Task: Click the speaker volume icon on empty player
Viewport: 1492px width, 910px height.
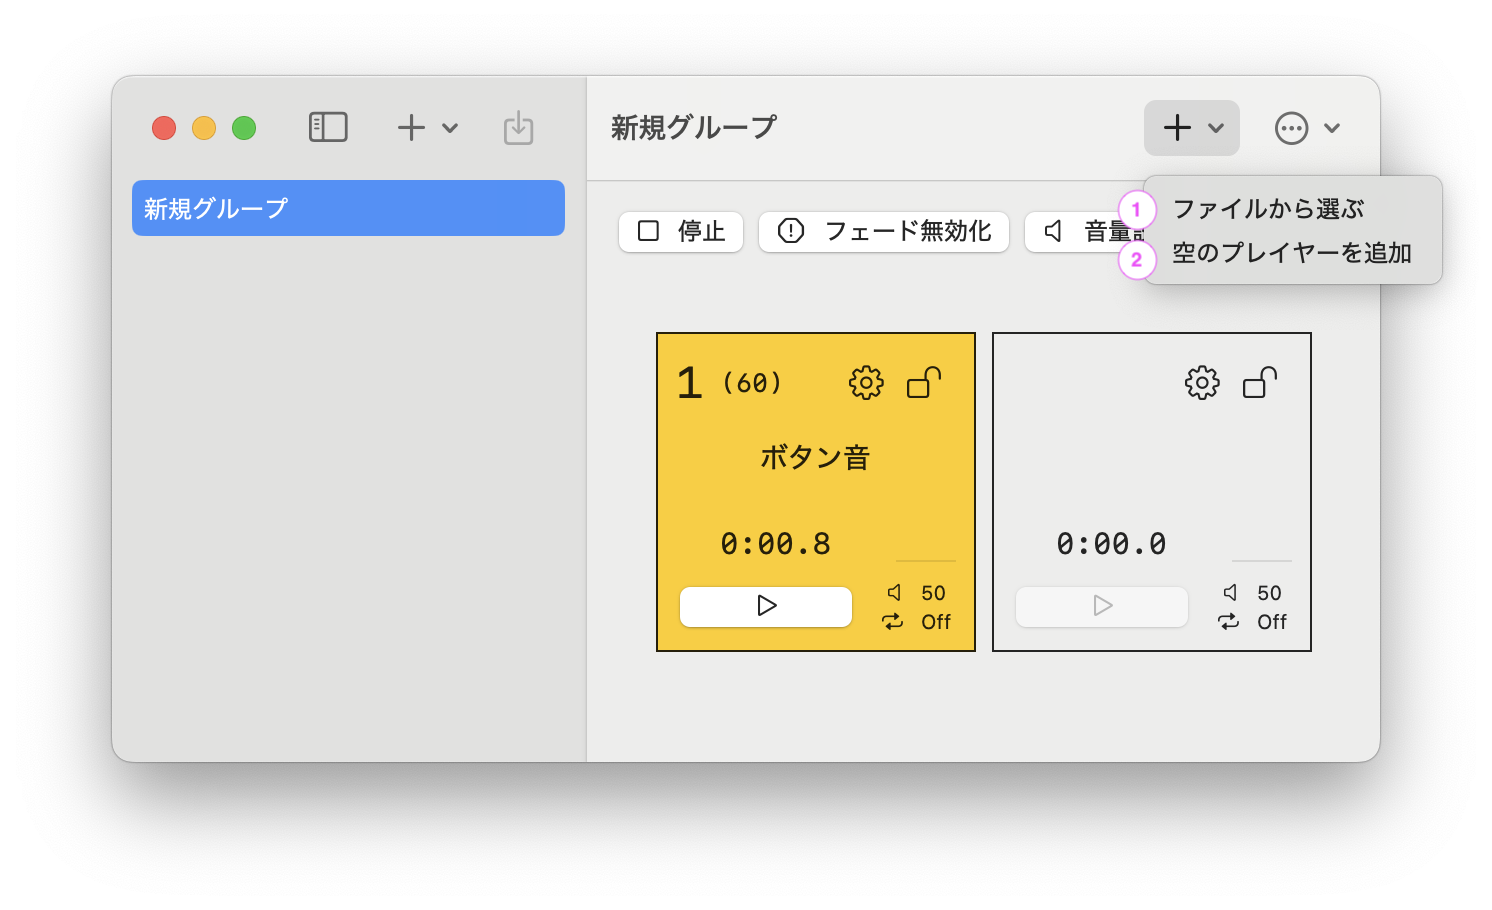Action: pos(1230,593)
